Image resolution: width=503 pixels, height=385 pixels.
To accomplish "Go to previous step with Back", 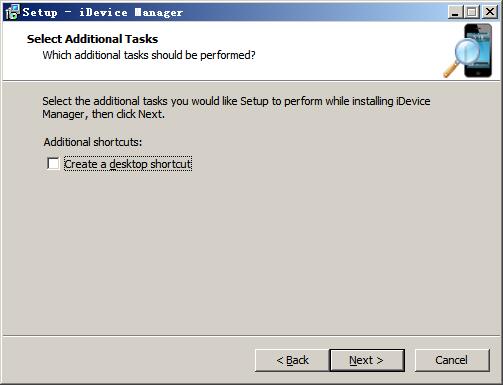I will tap(292, 360).
